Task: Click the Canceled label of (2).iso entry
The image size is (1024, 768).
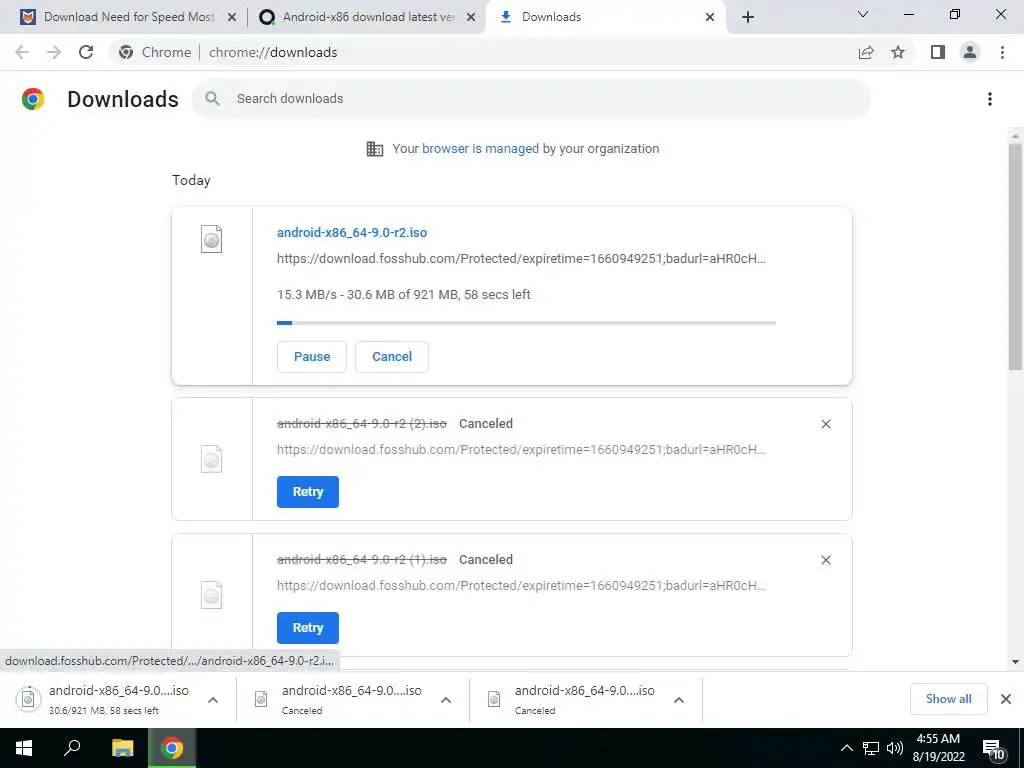Action: [x=486, y=424]
